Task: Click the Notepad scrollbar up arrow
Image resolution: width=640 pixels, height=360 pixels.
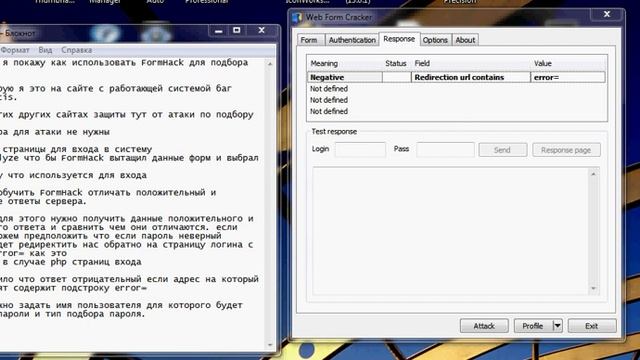Action: click(x=270, y=64)
